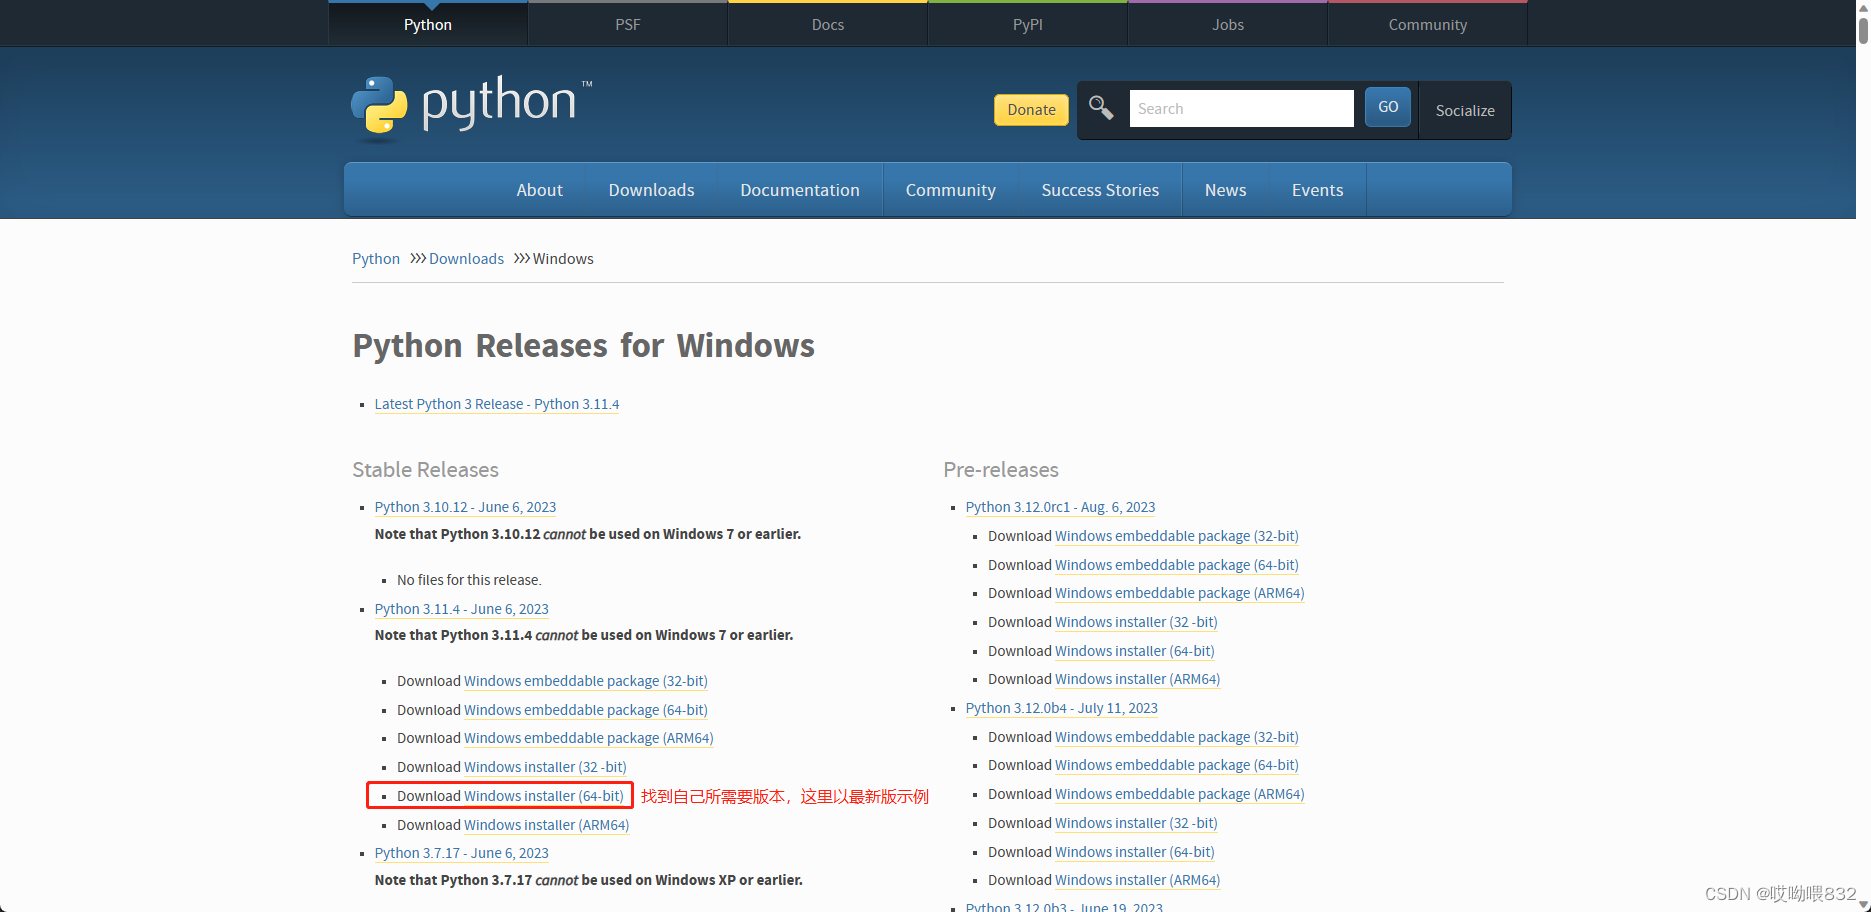Open Python 3.10.12 - June 6, 2023 release link

click(465, 507)
